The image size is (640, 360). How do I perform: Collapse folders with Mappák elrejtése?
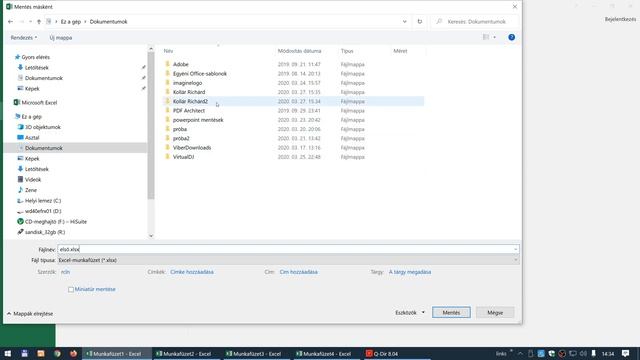point(30,314)
